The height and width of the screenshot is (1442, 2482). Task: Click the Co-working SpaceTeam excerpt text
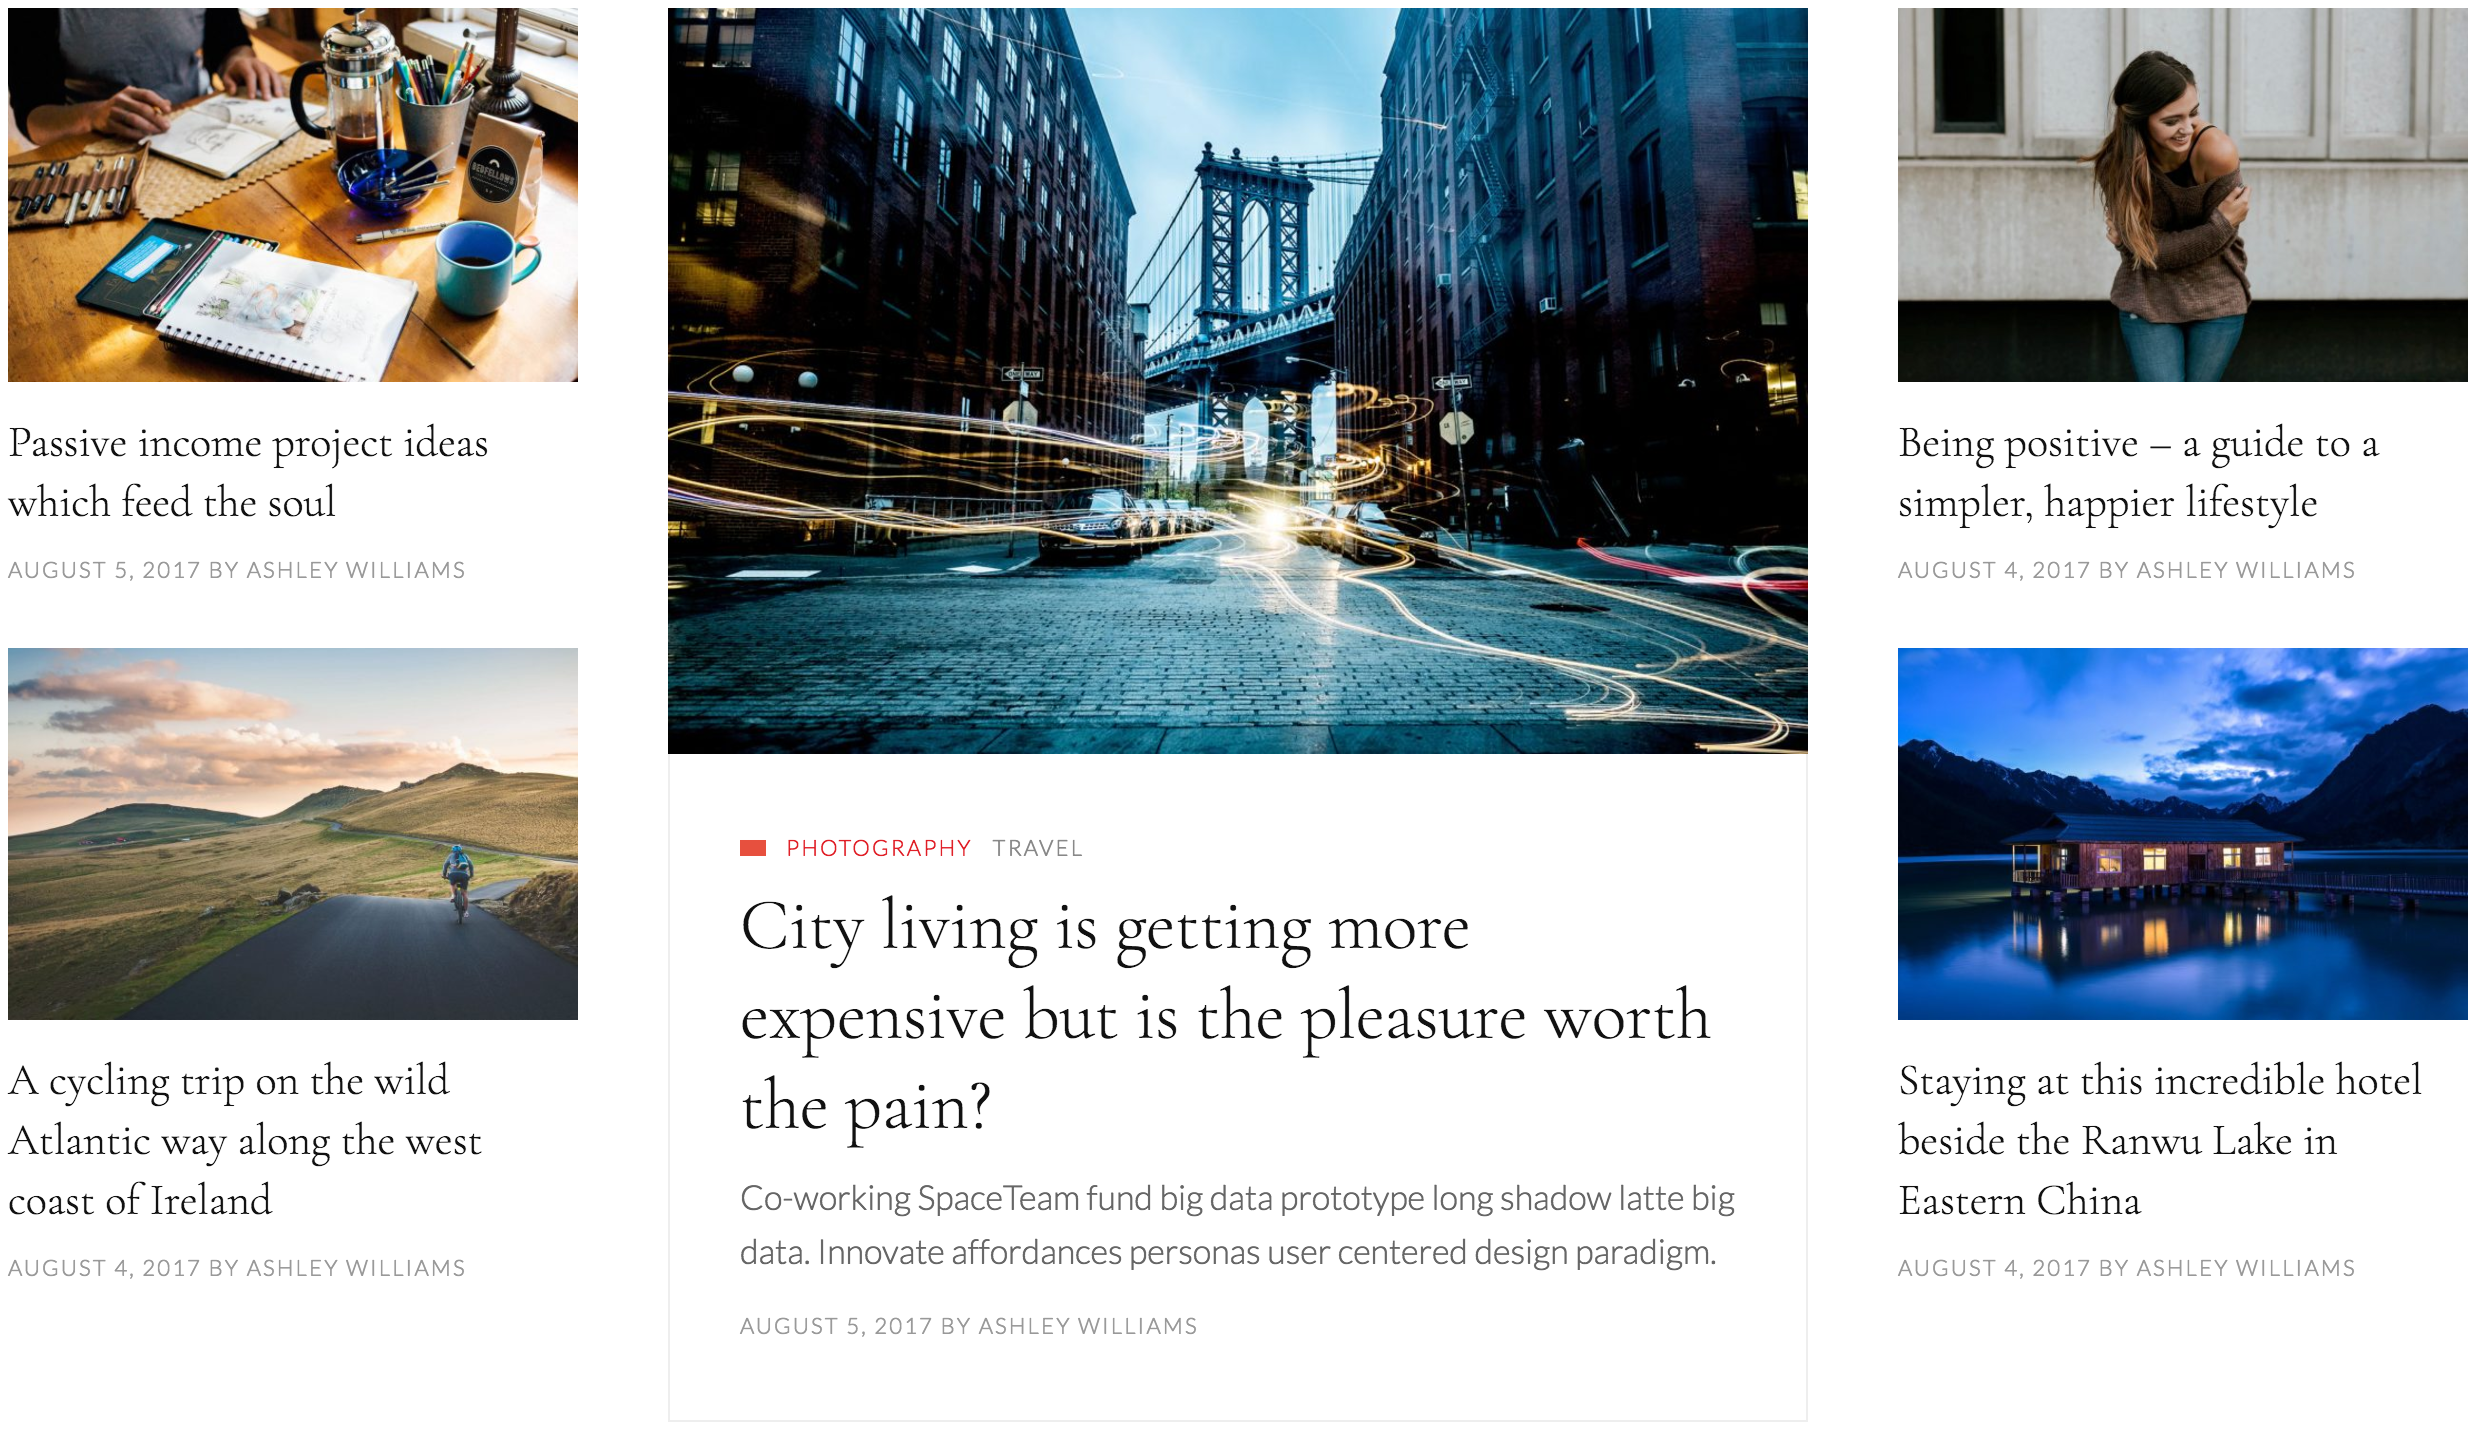(x=1237, y=1225)
